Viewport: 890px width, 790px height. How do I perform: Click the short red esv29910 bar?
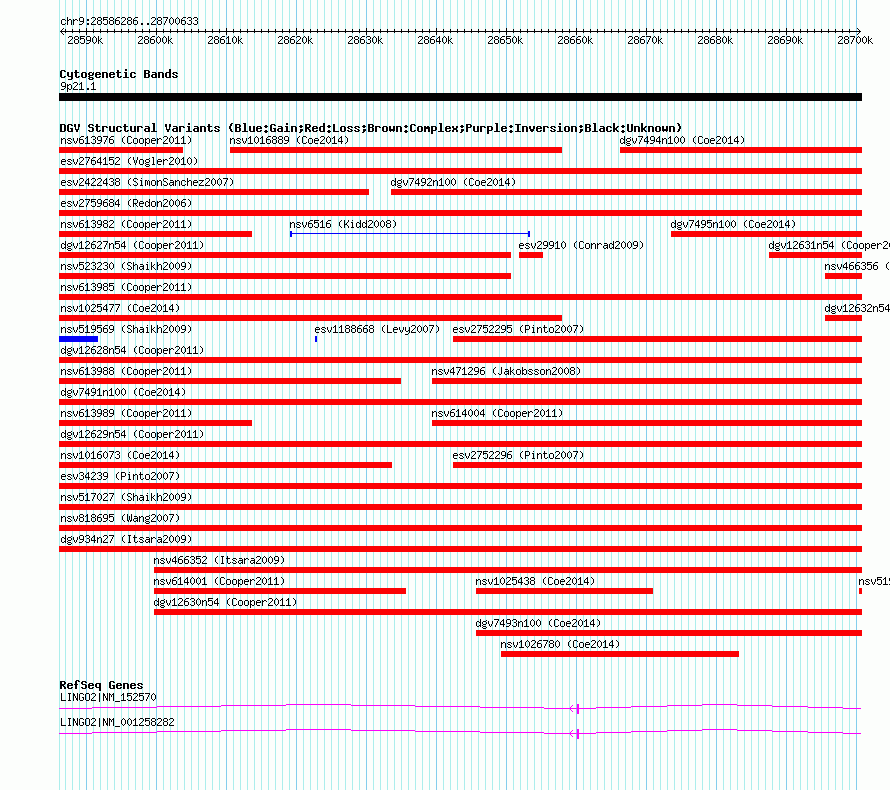[531, 255]
